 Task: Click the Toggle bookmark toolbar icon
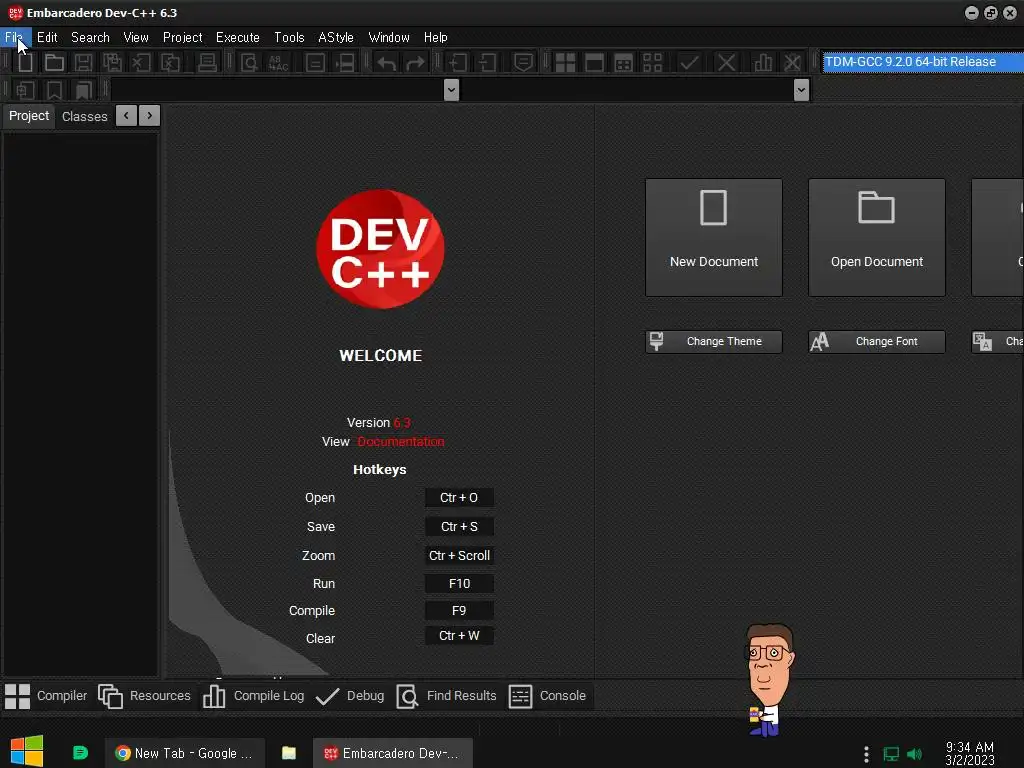(54, 90)
